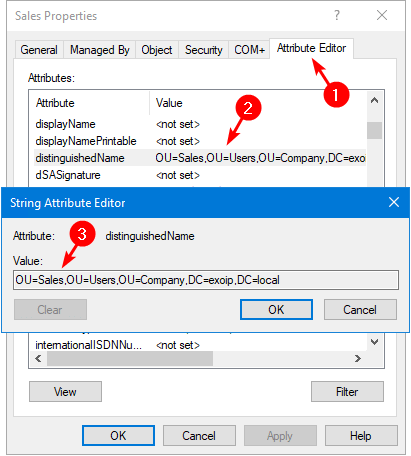Screen dimensions: 411x456
Task: Switch to the COM+ tab
Action: 249,50
